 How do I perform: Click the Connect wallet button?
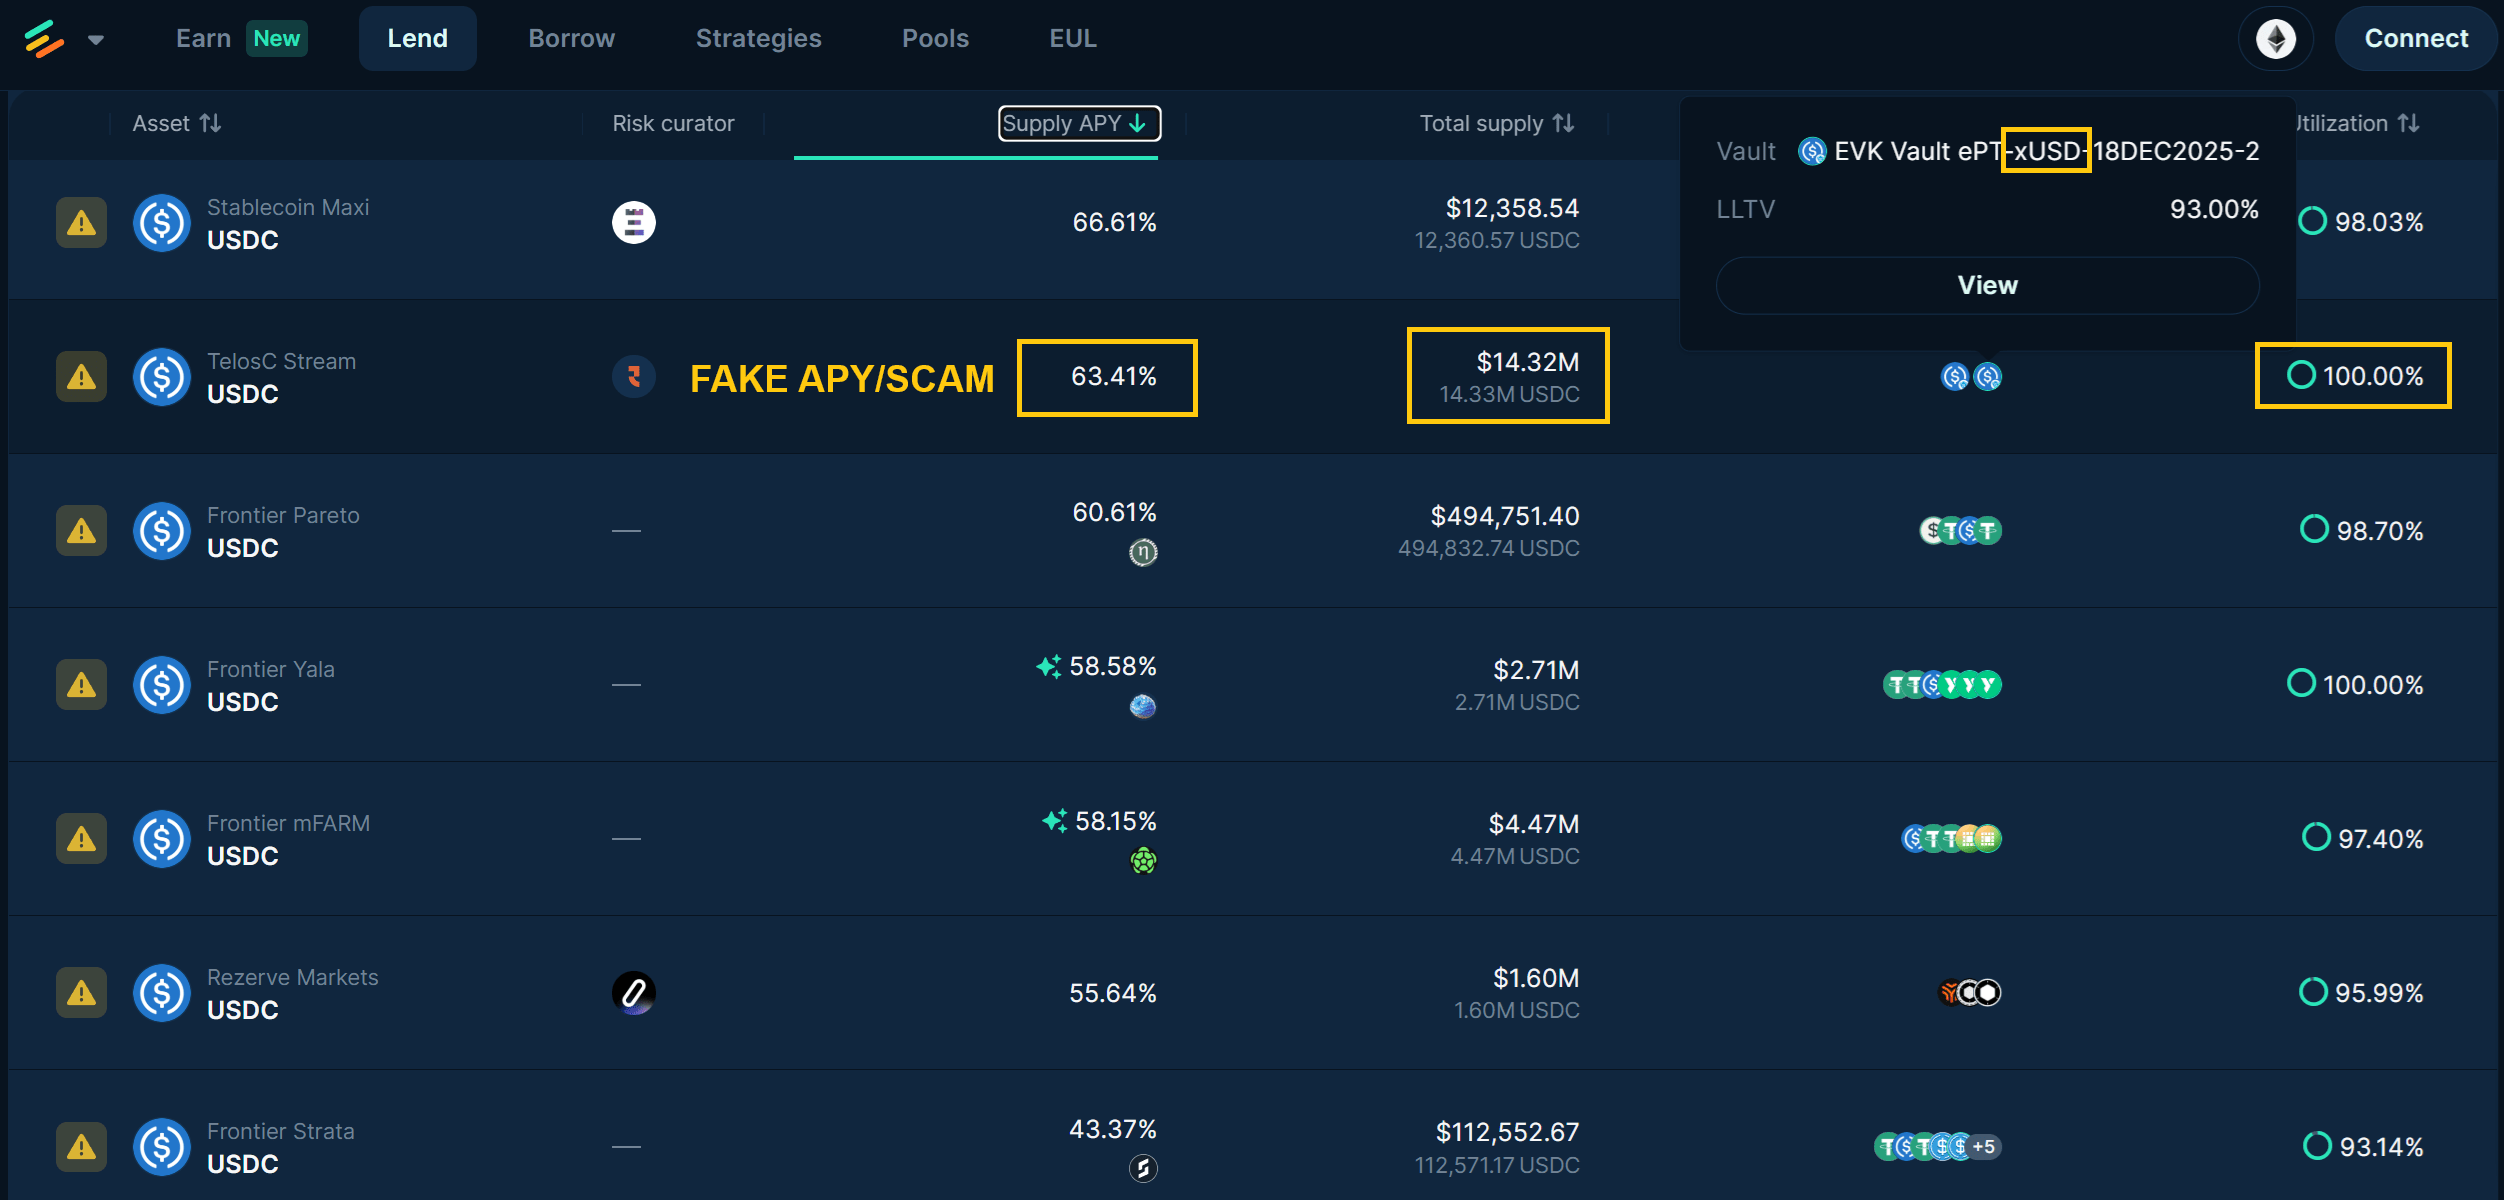2415,39
